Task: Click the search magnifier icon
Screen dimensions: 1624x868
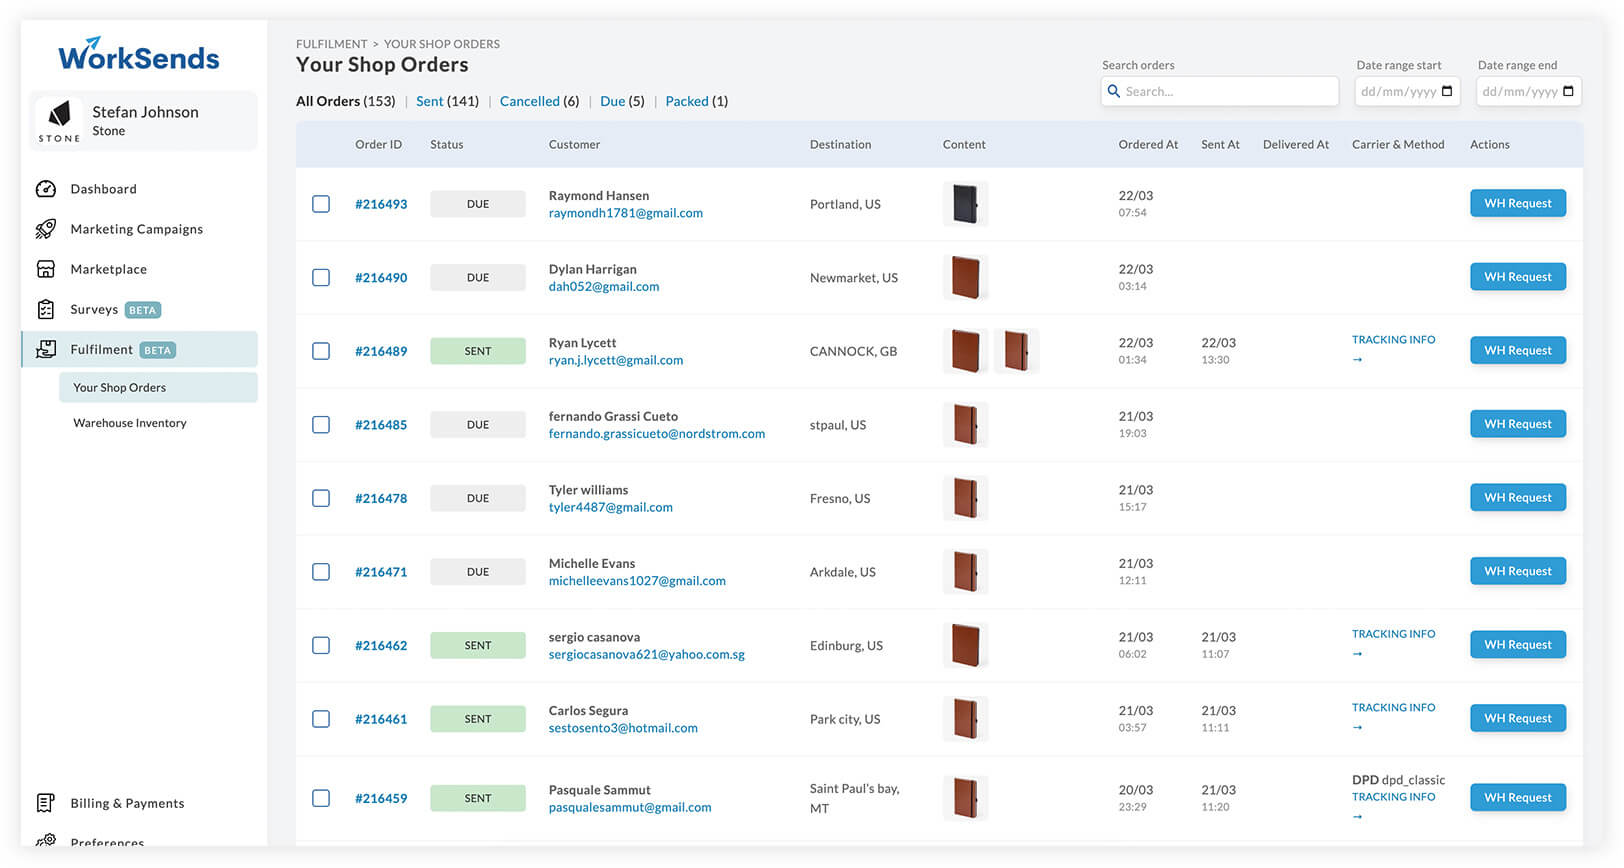Action: click(x=1113, y=91)
